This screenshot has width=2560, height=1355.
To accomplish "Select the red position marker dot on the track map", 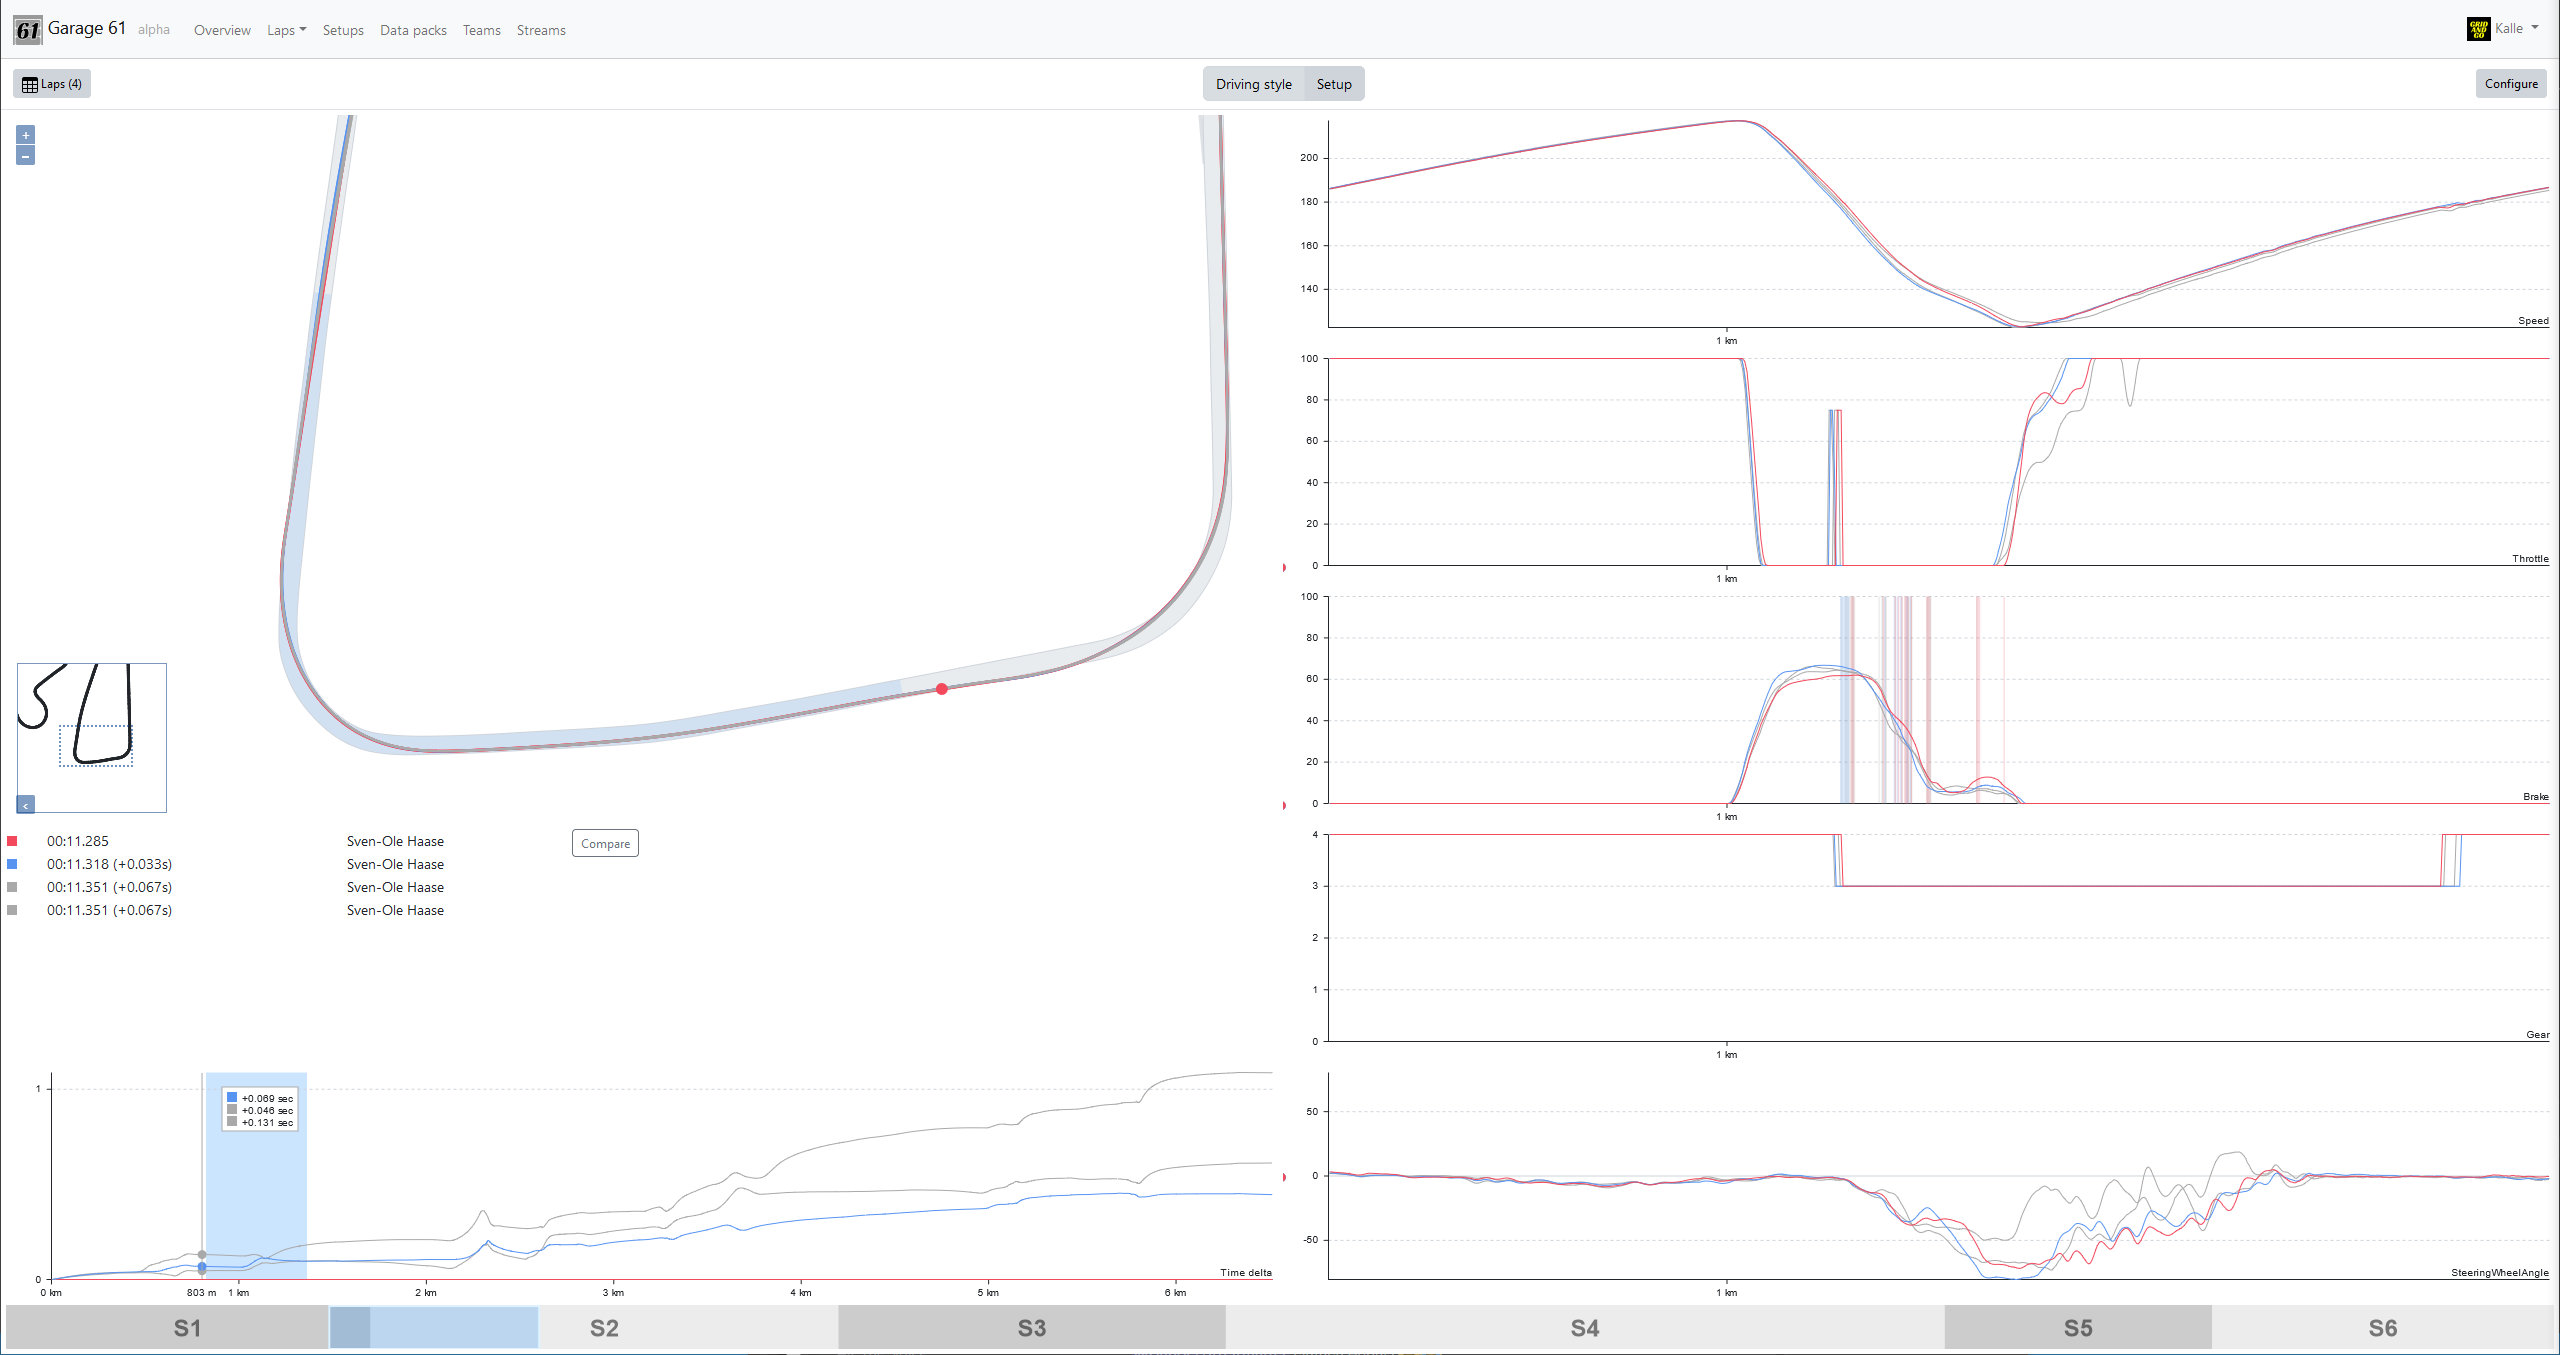I will tap(940, 688).
